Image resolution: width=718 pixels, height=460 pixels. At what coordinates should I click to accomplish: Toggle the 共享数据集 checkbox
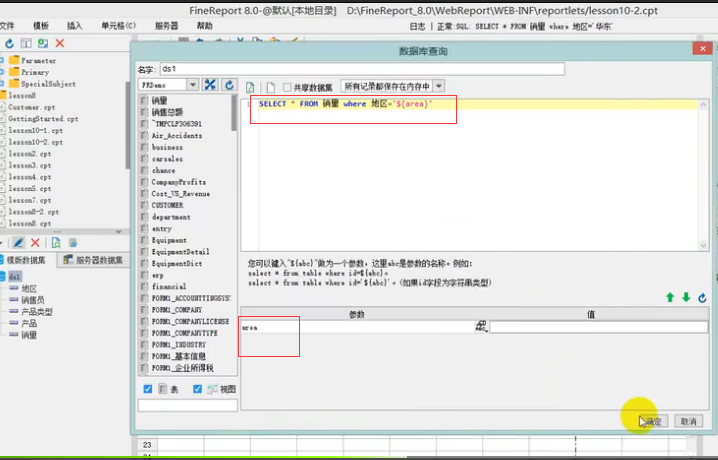click(287, 87)
